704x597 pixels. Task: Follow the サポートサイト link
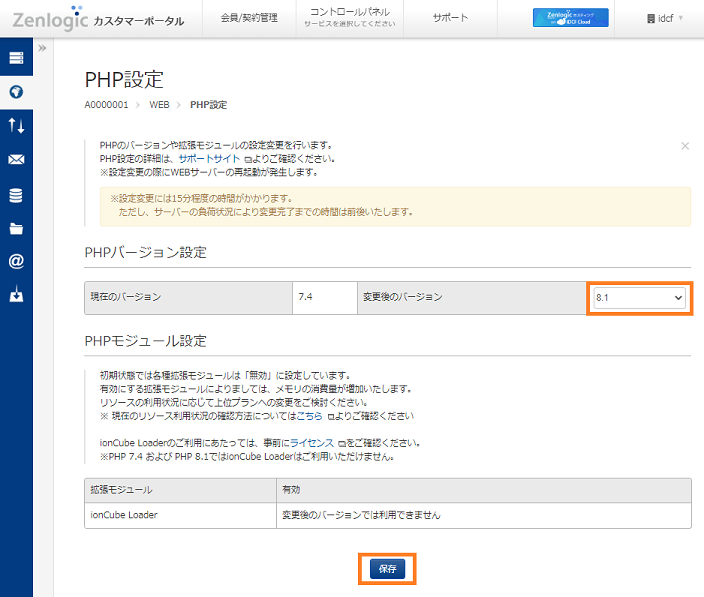(x=208, y=159)
